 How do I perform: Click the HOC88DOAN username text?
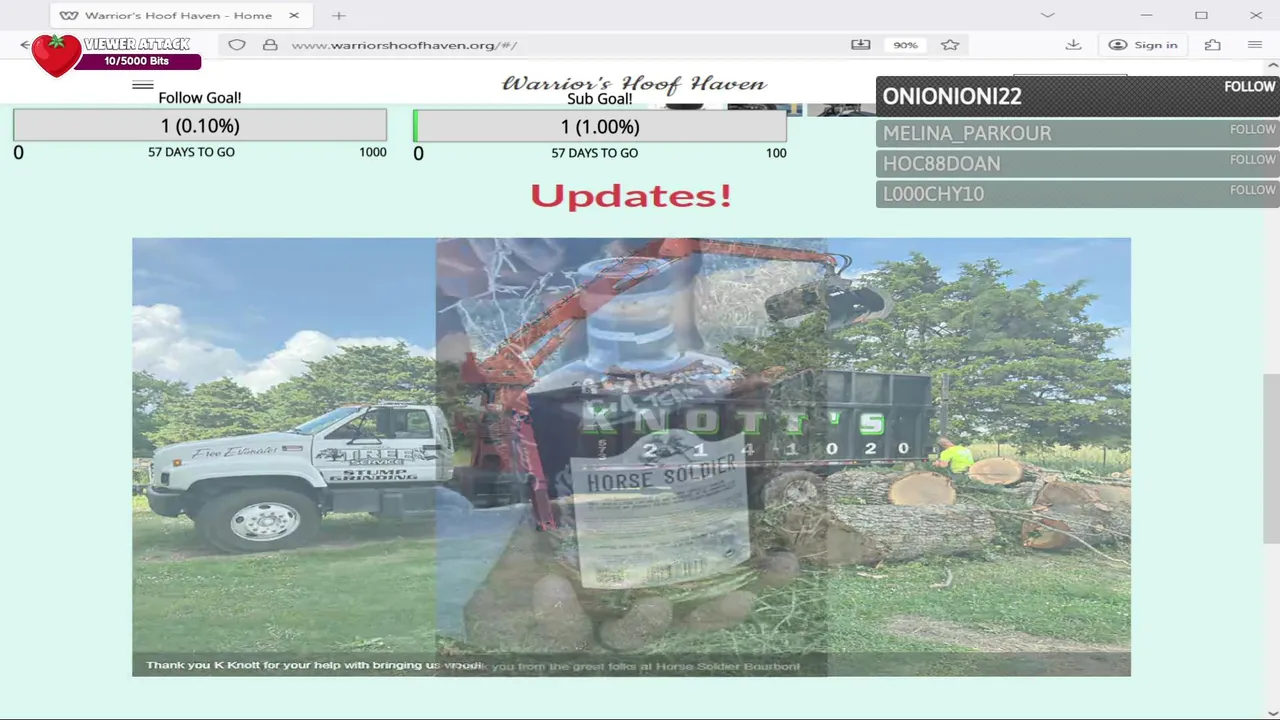coord(941,164)
